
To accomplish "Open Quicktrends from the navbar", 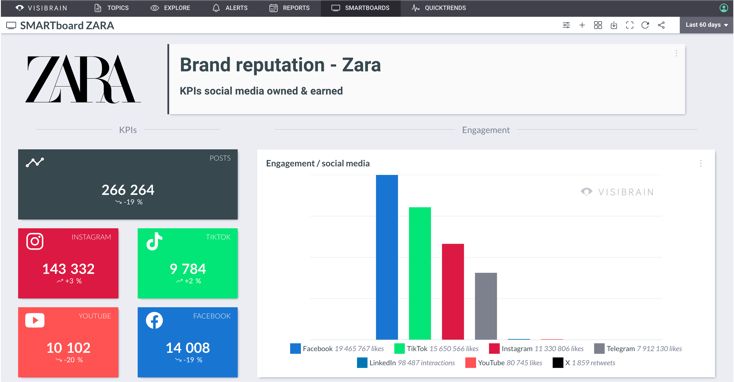I will point(439,8).
